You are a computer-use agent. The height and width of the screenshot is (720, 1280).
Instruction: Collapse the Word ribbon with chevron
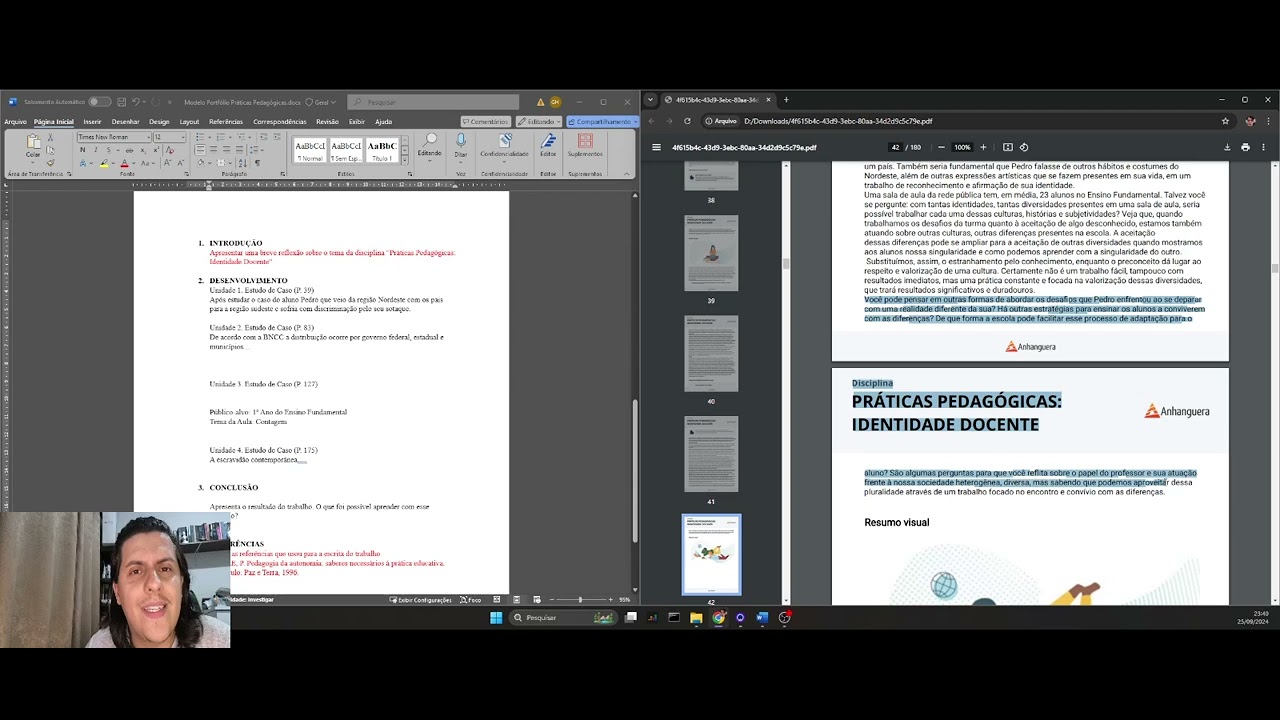[x=627, y=174]
